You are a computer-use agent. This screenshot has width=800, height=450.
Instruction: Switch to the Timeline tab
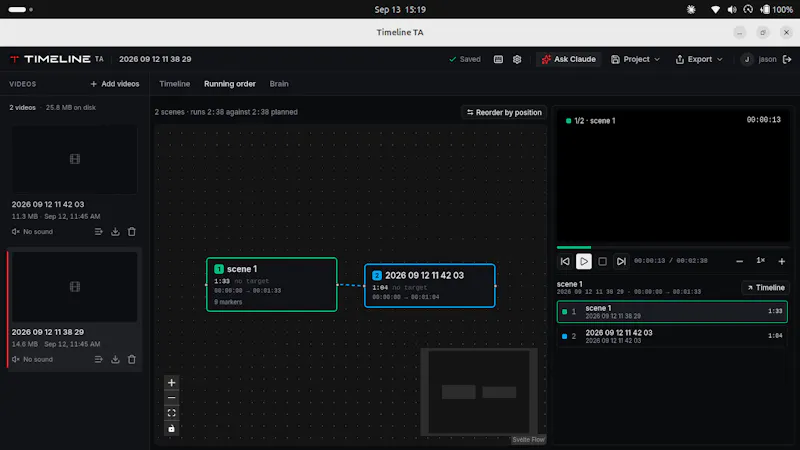pyautogui.click(x=174, y=84)
